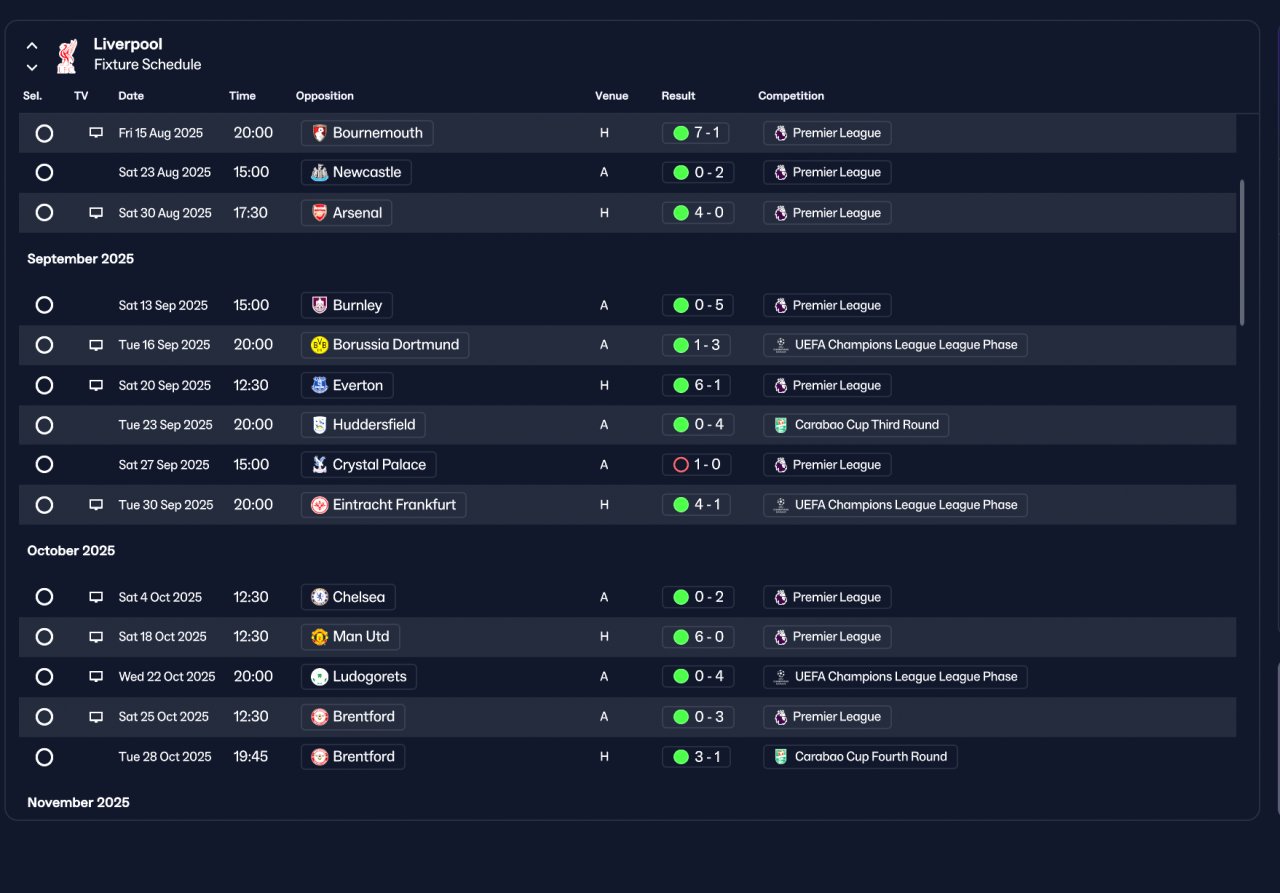Image resolution: width=1280 pixels, height=893 pixels.
Task: Open the Everton opposition button
Action: [347, 385]
